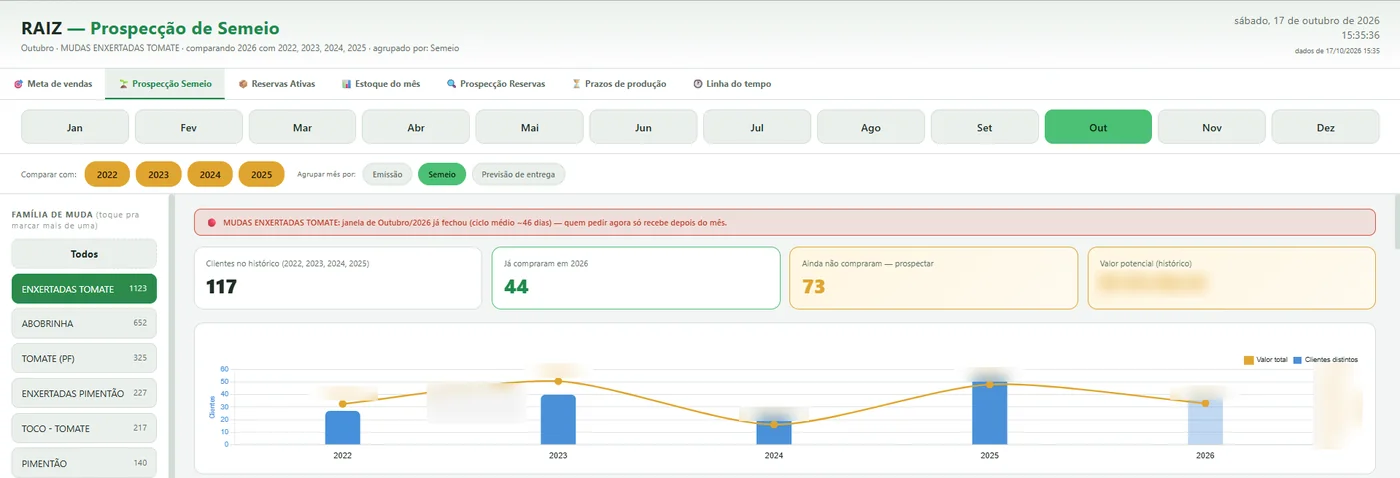Image resolution: width=1400 pixels, height=478 pixels.
Task: Open the Reservas Ativas tab
Action: (x=277, y=84)
